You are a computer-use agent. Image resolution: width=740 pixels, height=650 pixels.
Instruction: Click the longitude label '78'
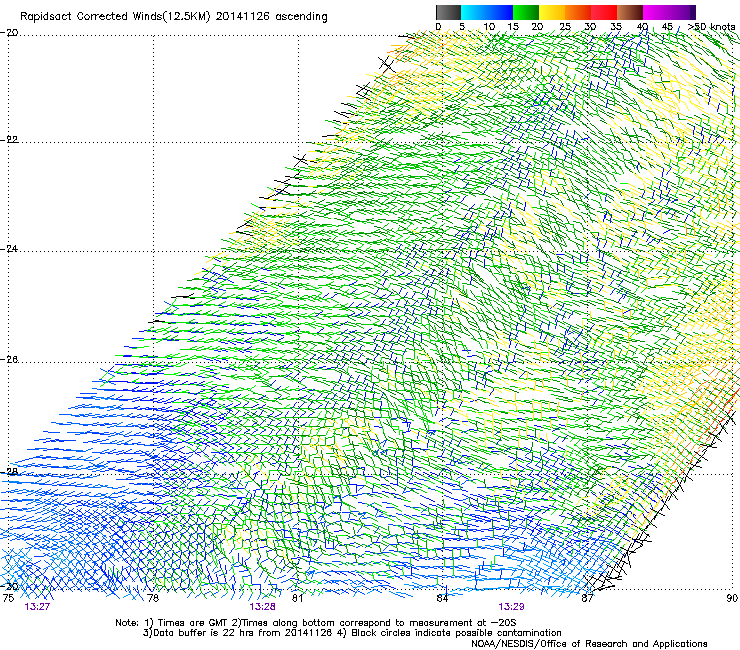point(153,598)
